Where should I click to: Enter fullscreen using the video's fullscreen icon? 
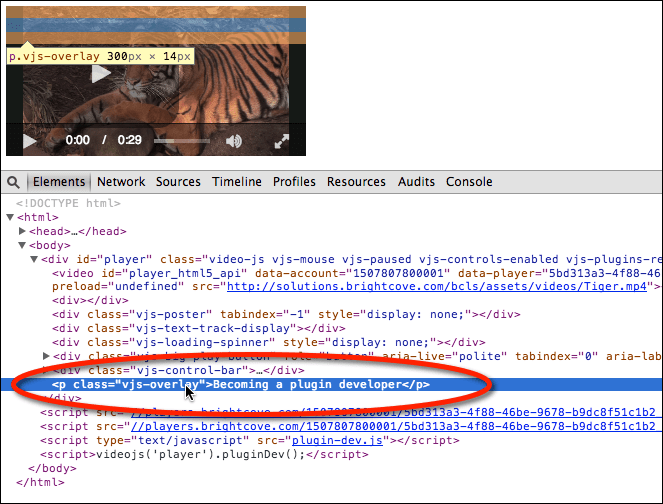point(286,142)
